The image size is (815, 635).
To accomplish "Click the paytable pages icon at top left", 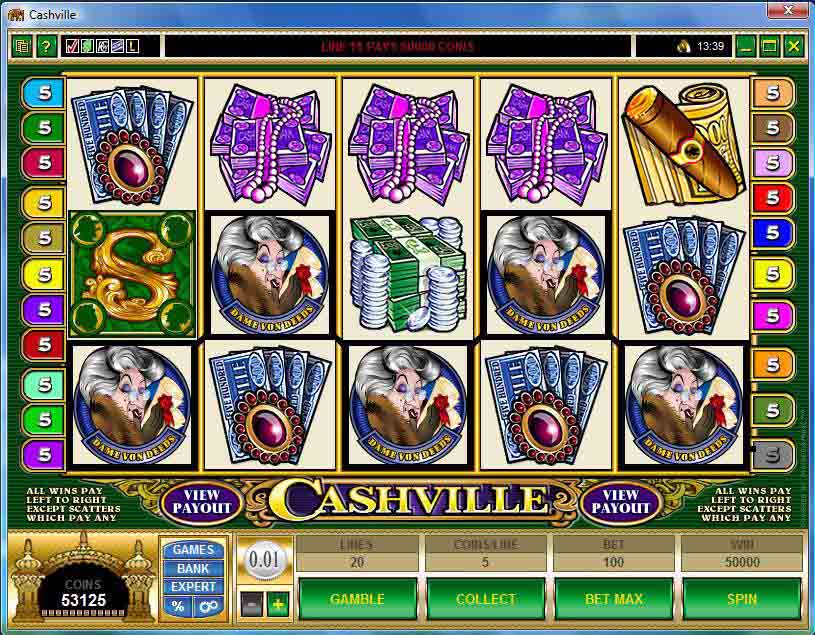I will tap(22, 47).
